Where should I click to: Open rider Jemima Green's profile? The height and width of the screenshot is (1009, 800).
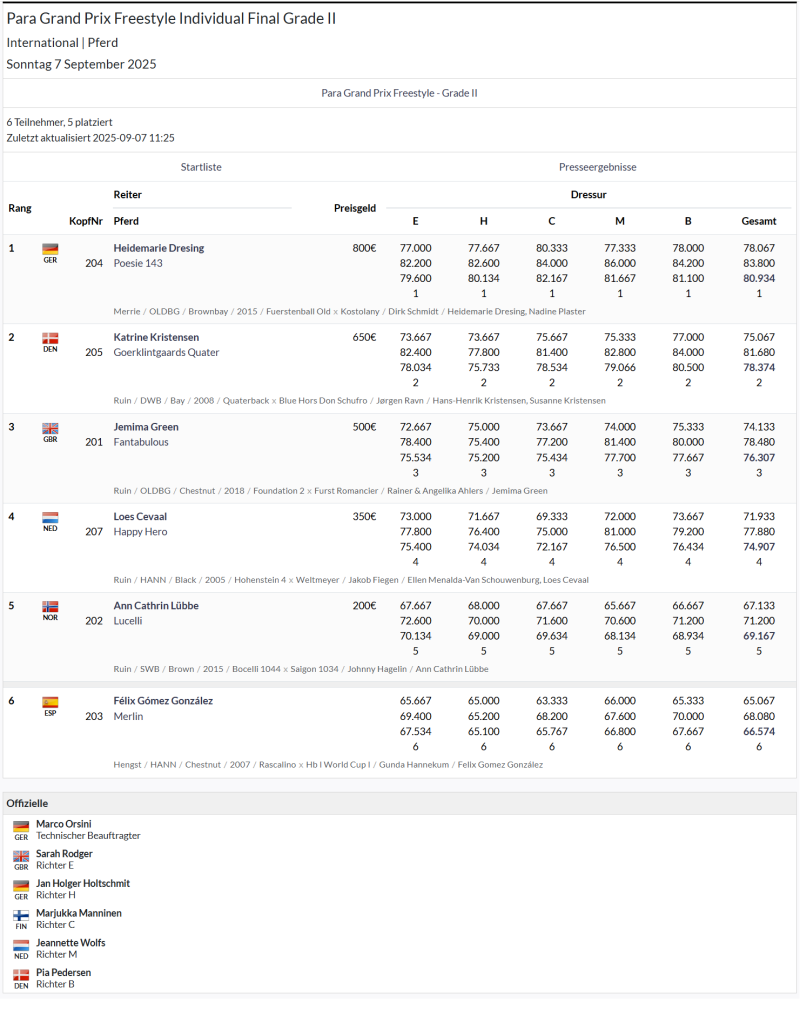[x=146, y=427]
